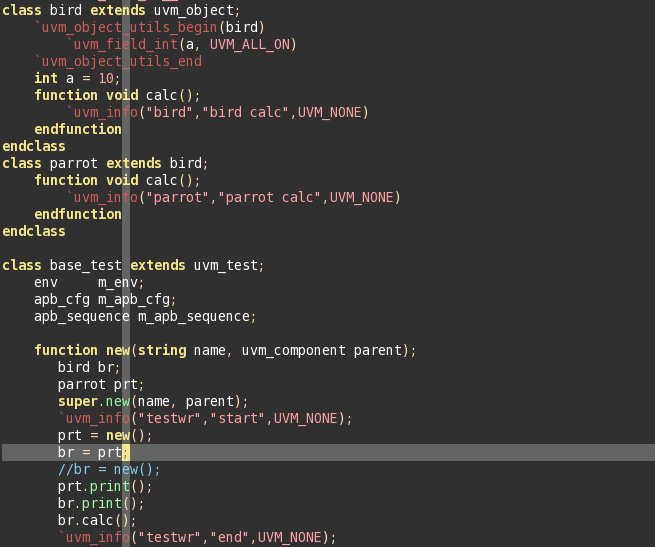Click the `uvm_object_utils_begin(bird) macro line

tap(150, 27)
